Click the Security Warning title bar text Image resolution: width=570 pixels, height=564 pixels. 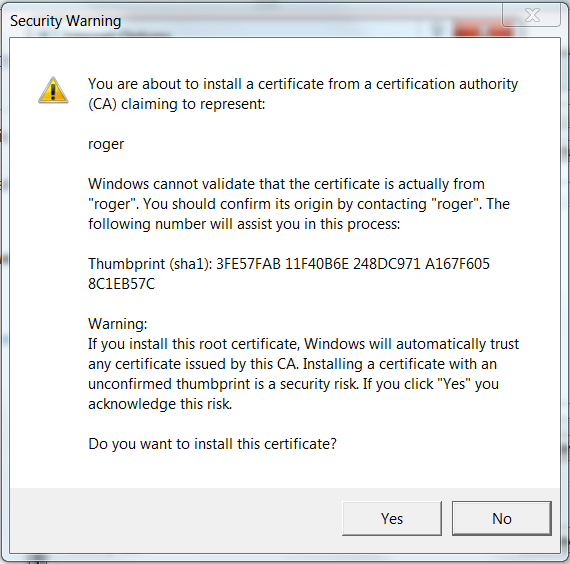[x=65, y=21]
